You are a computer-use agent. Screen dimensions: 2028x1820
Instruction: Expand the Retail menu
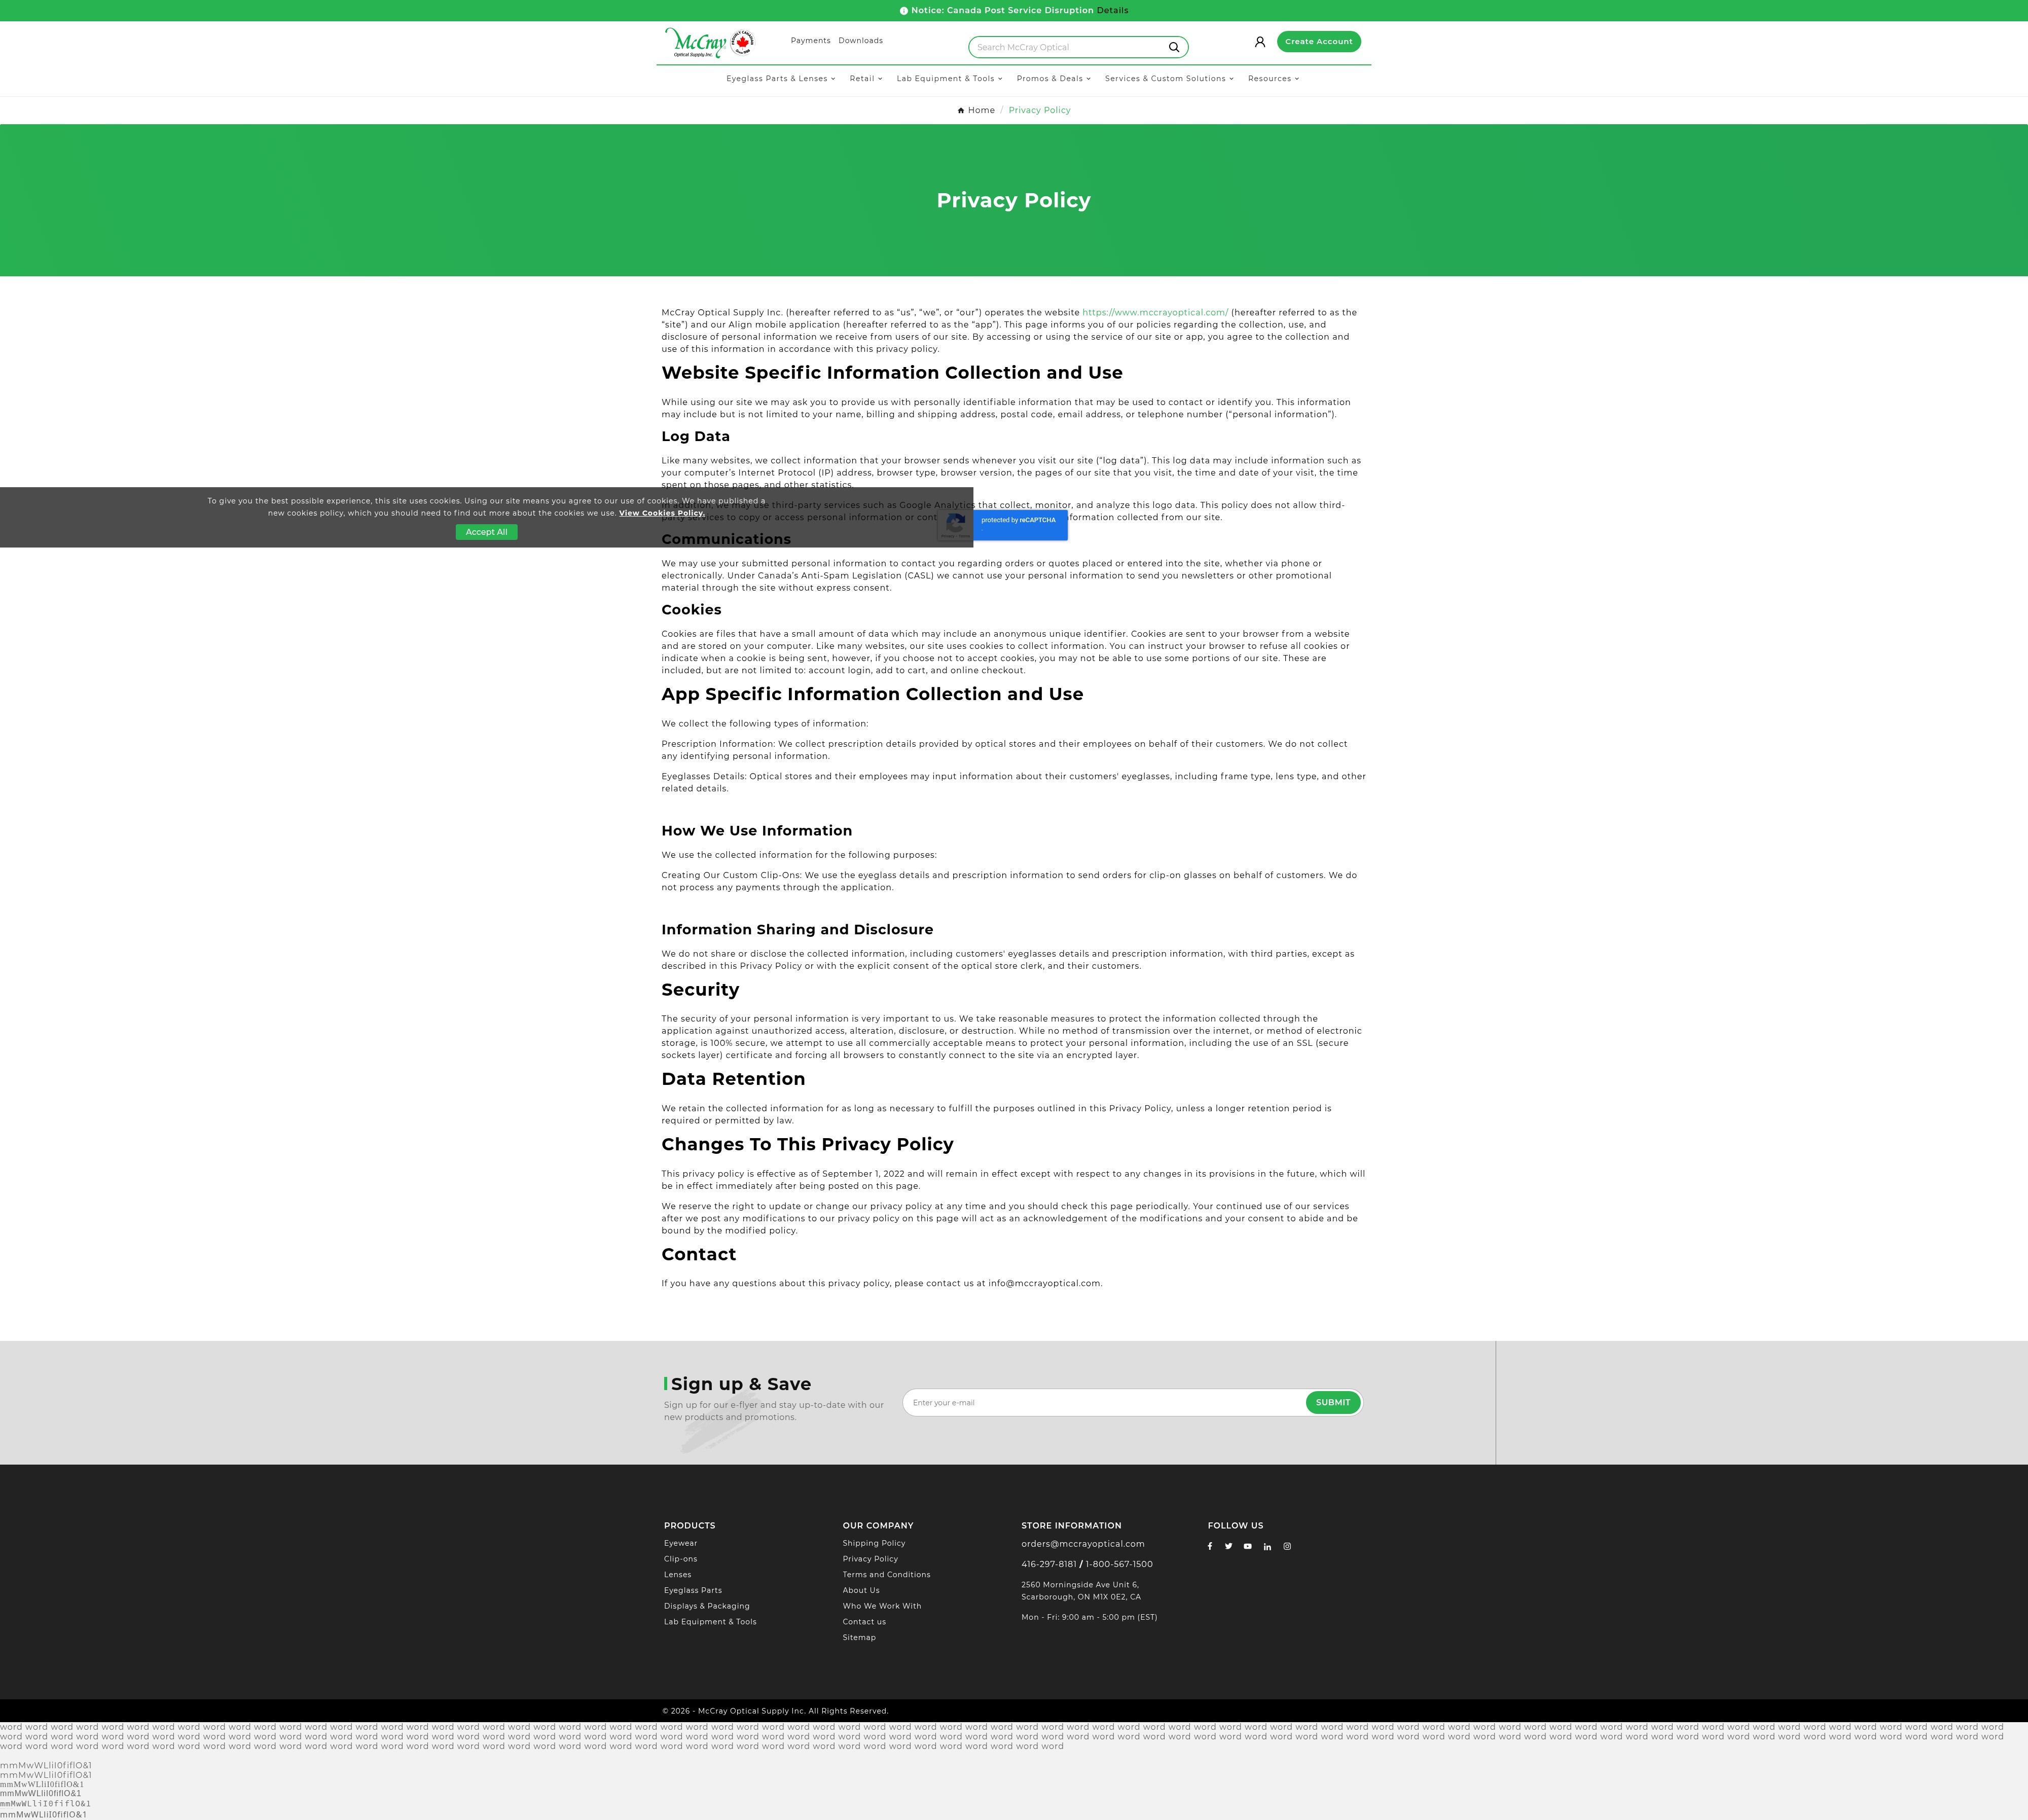866,78
